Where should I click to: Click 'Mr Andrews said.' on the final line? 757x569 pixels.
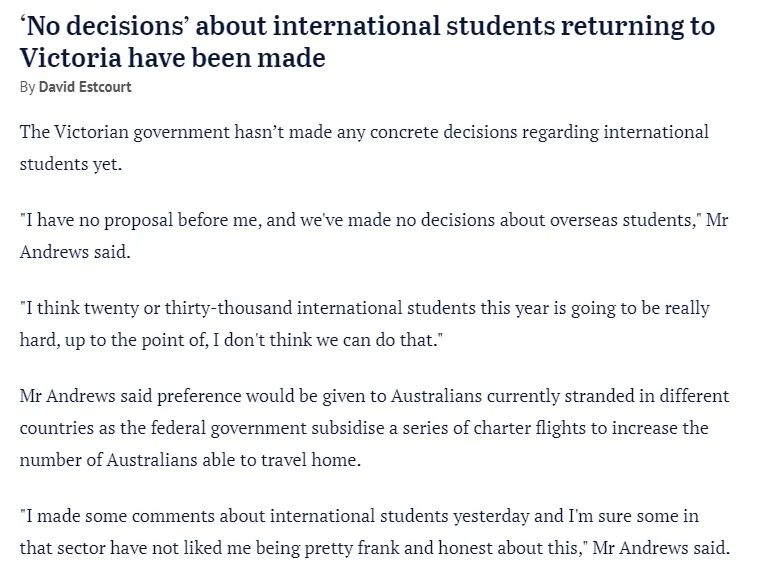[661, 548]
